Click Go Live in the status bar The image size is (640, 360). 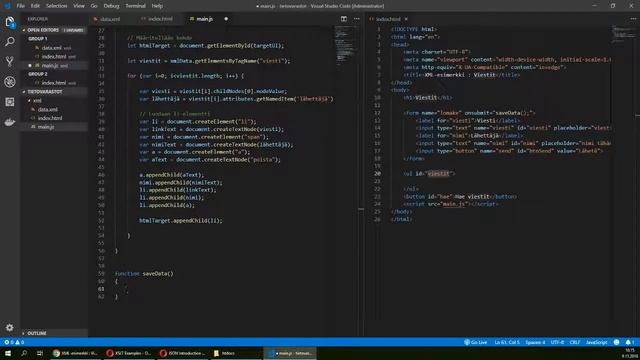pyautogui.click(x=476, y=342)
